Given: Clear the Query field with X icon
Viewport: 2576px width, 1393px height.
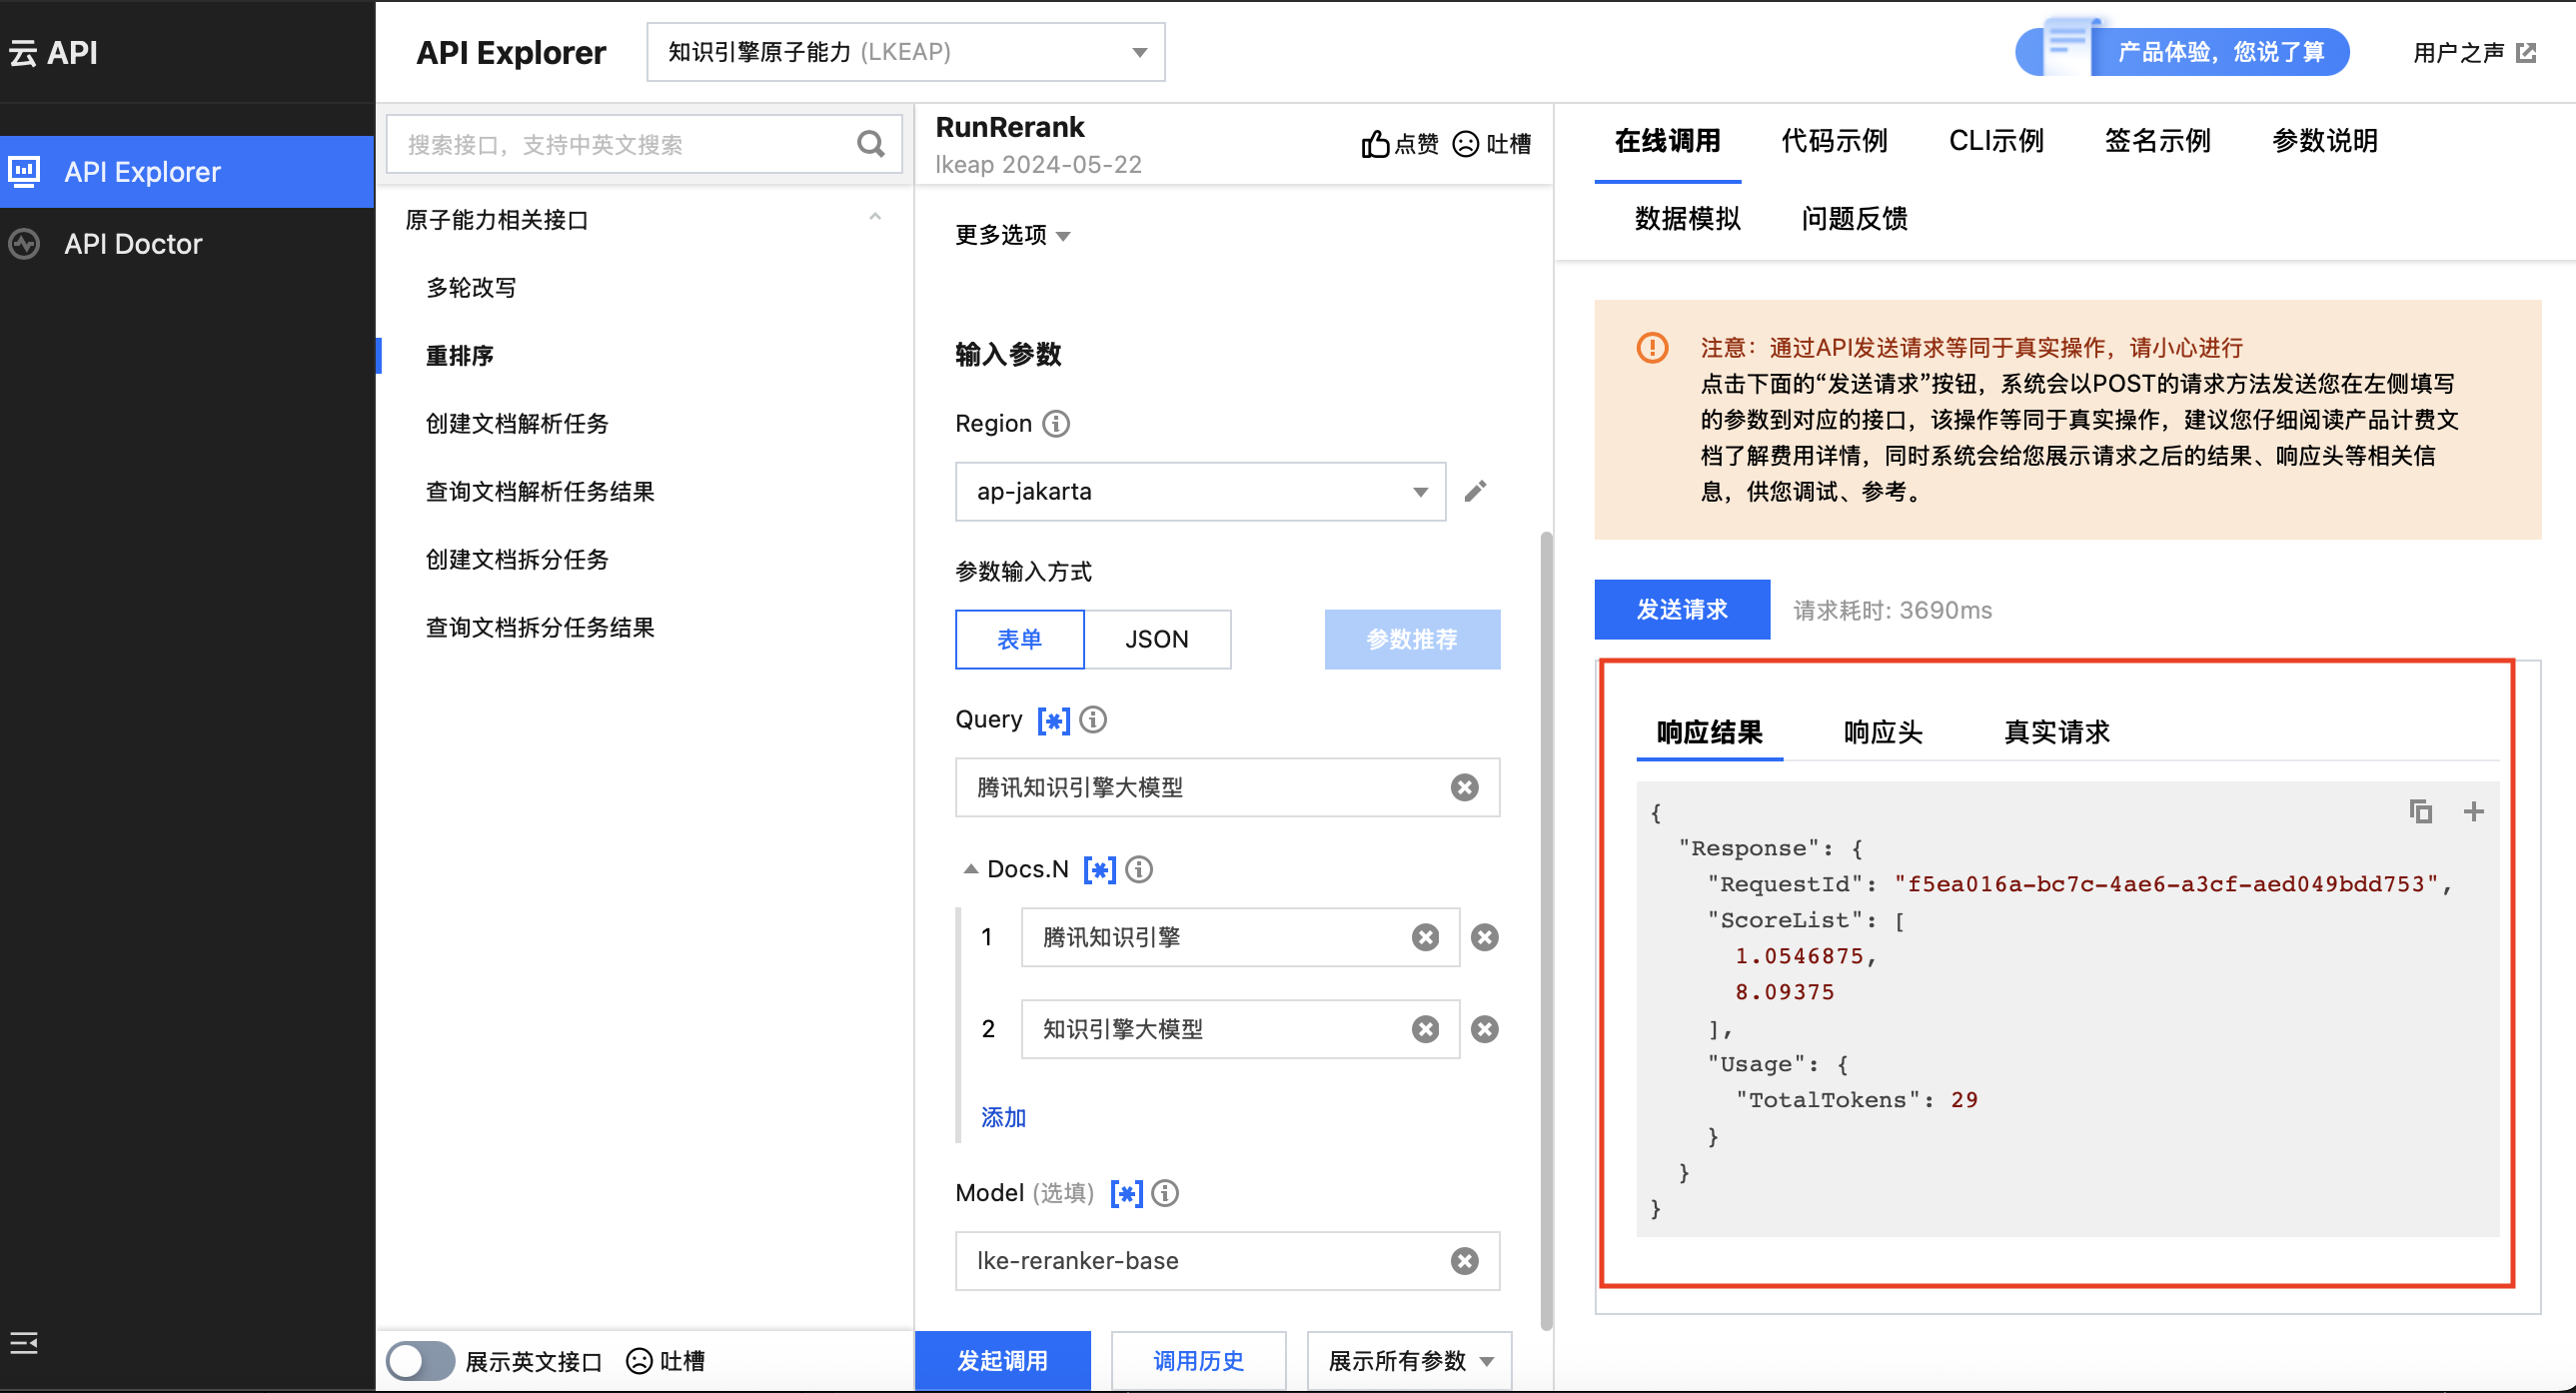Looking at the screenshot, I should point(1464,788).
